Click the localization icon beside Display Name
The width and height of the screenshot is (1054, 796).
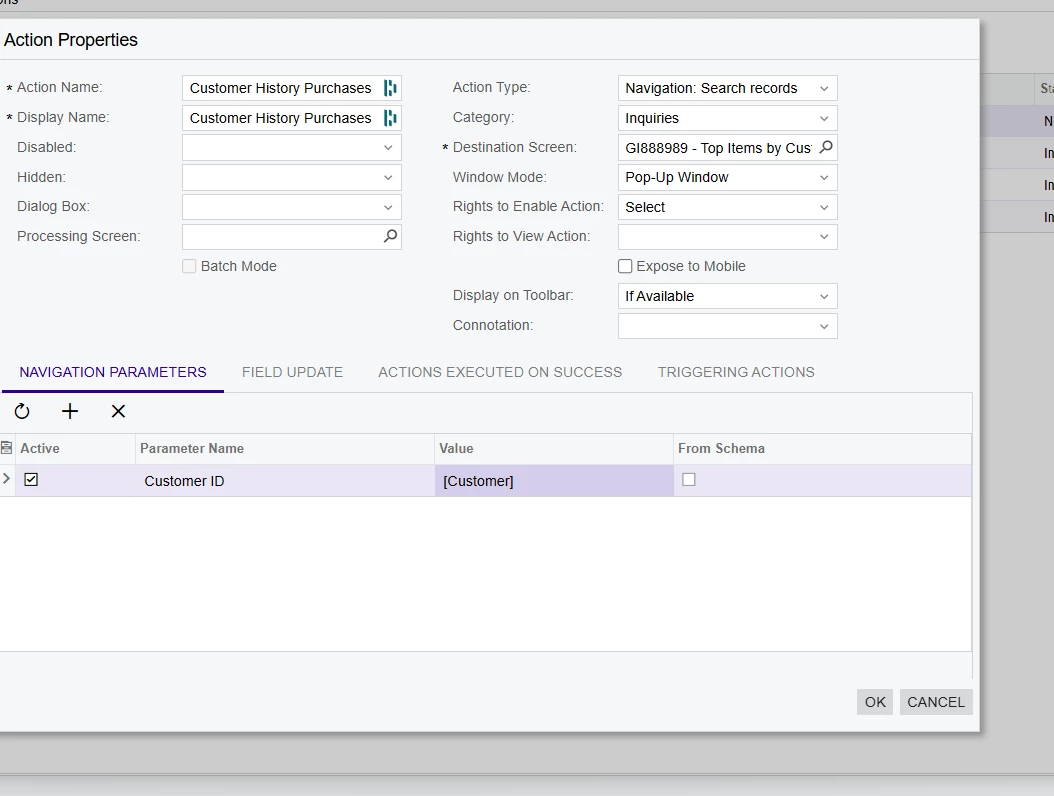point(390,118)
